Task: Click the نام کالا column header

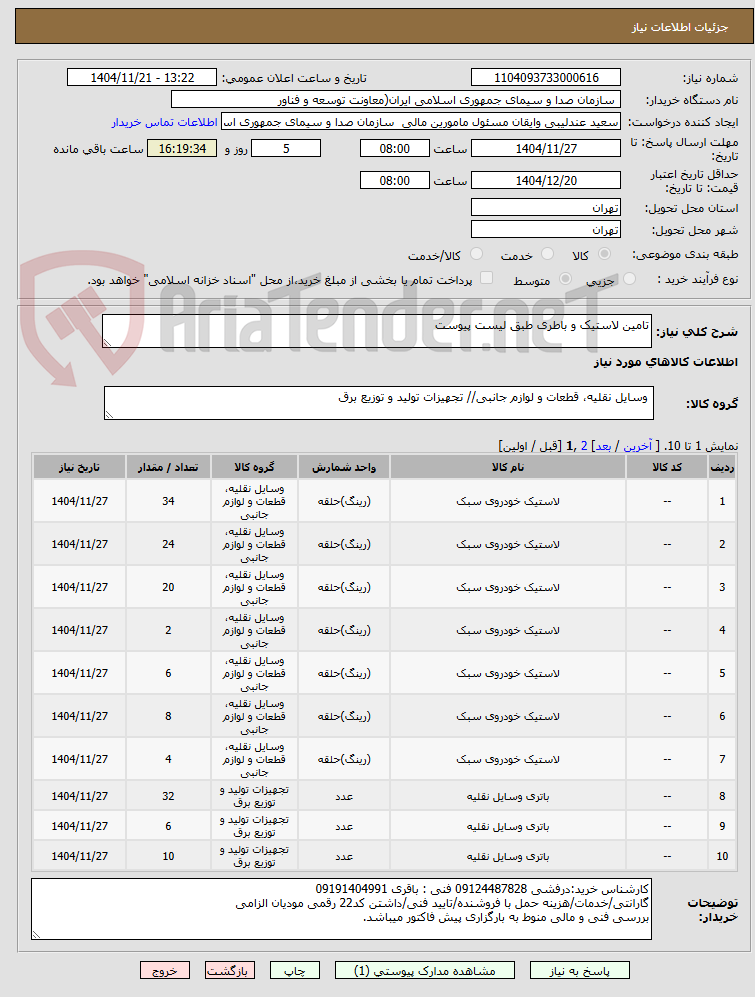Action: (x=508, y=467)
